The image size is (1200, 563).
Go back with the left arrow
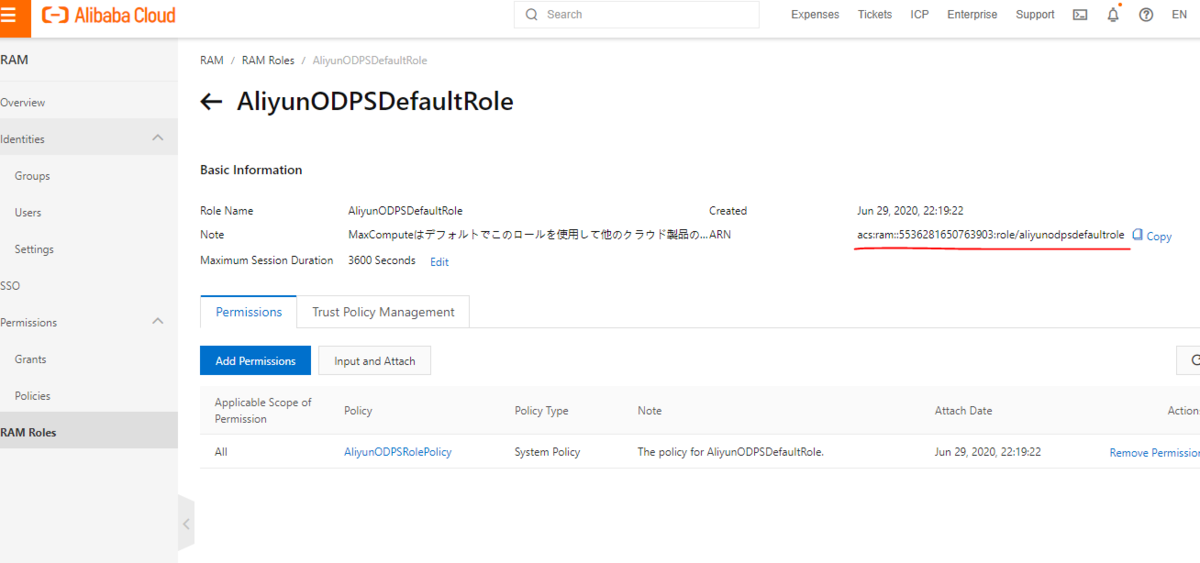point(211,102)
